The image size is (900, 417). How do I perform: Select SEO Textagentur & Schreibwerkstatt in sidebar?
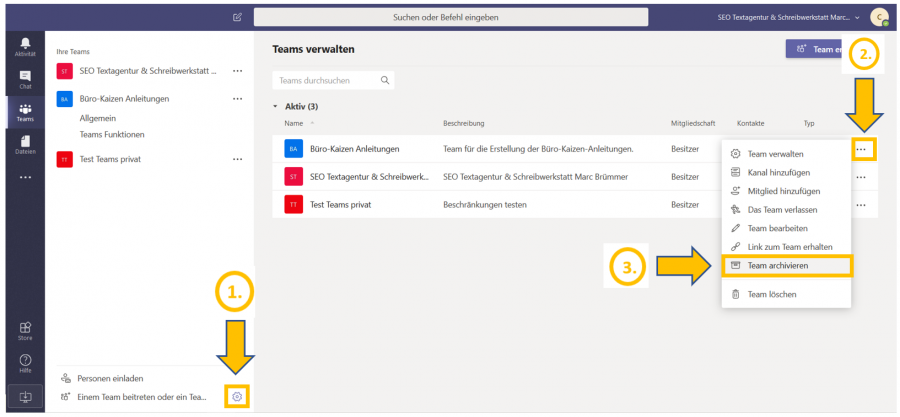[148, 71]
